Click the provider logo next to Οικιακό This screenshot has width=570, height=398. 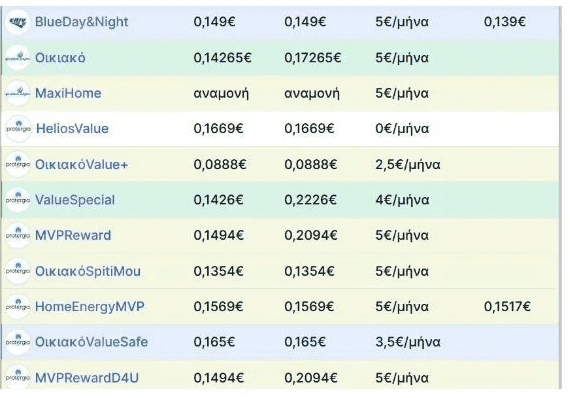click(x=17, y=57)
